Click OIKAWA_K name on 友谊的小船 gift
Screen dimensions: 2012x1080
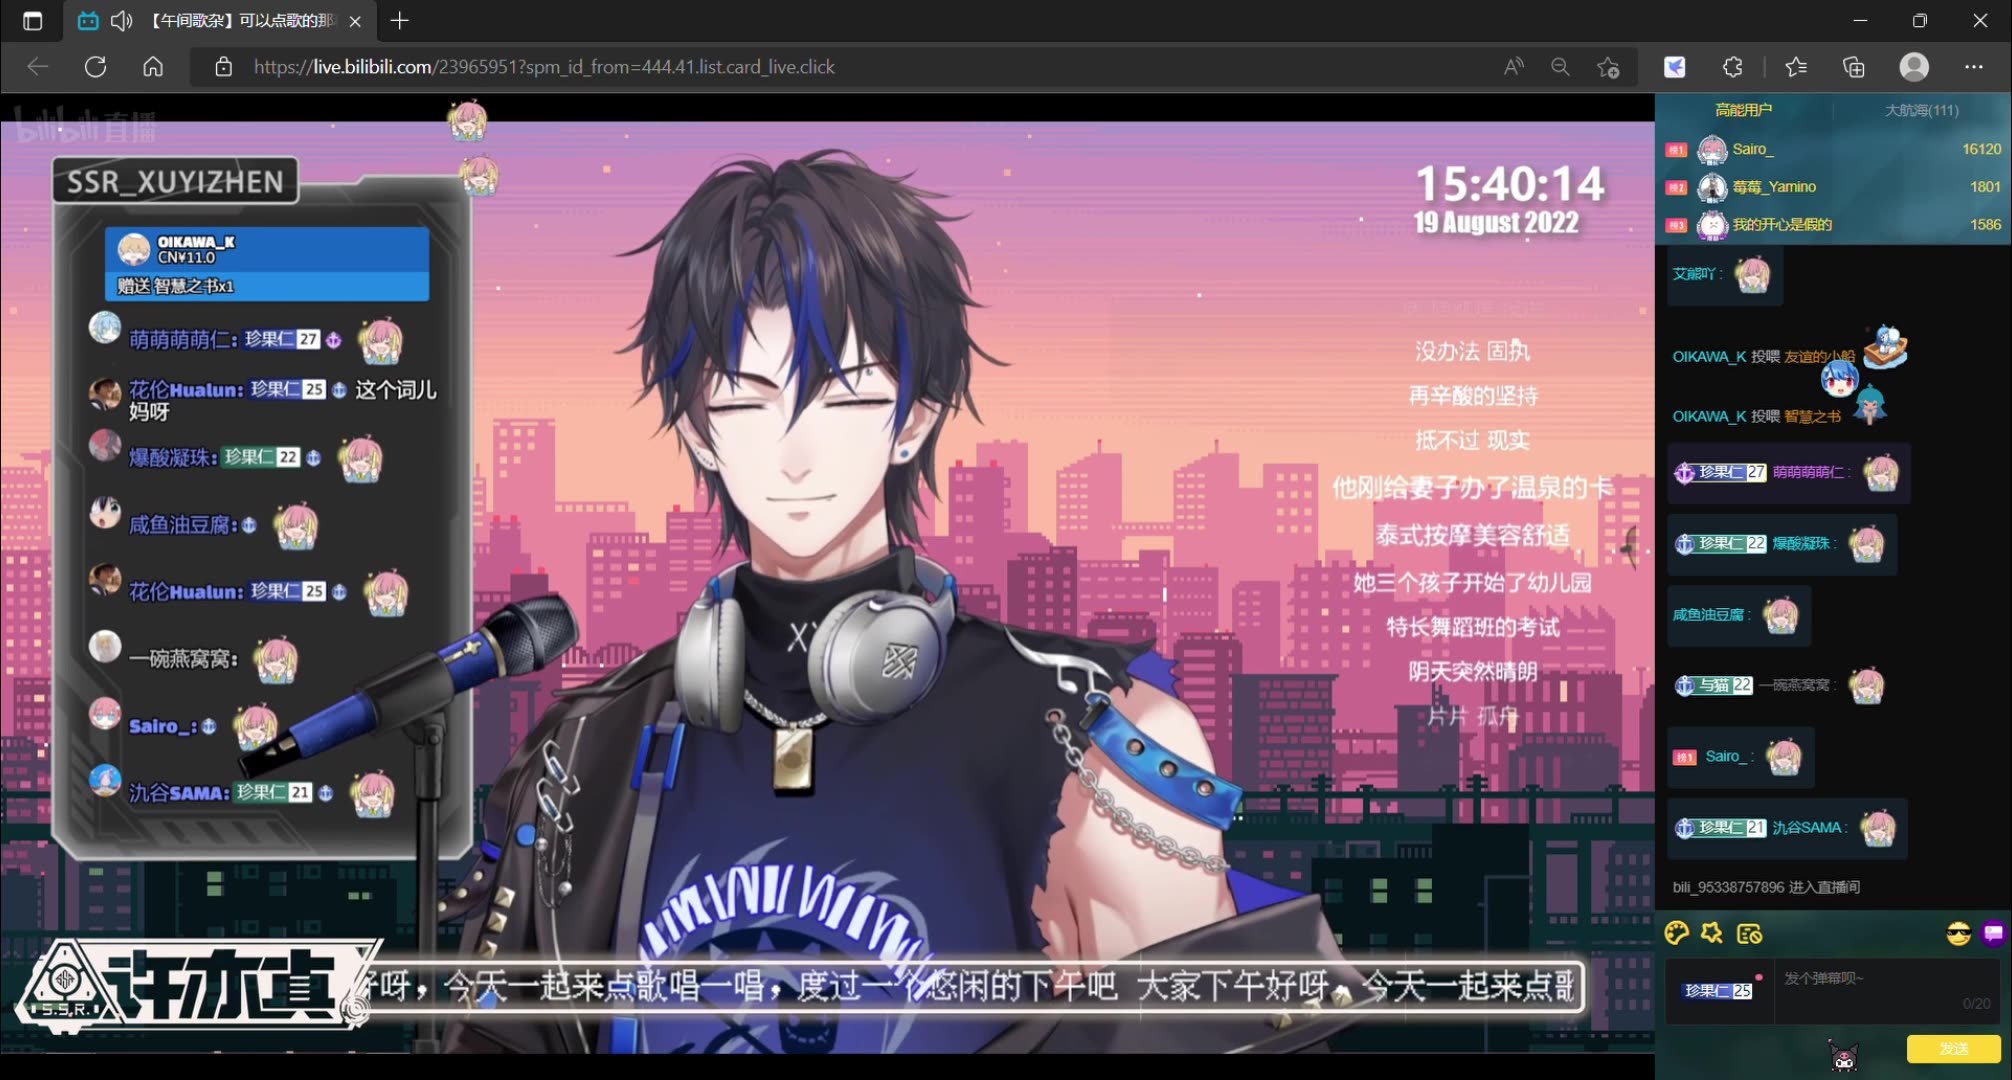click(x=1709, y=357)
